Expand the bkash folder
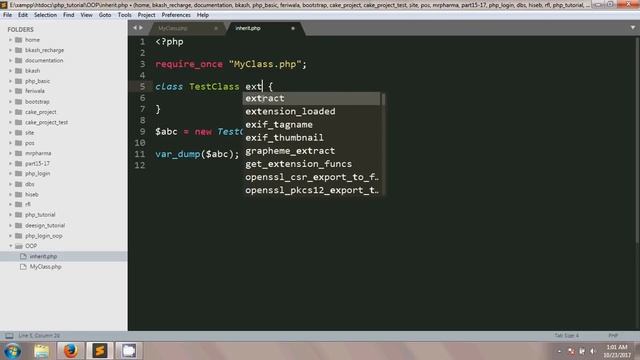The image size is (640, 360). tap(11, 71)
